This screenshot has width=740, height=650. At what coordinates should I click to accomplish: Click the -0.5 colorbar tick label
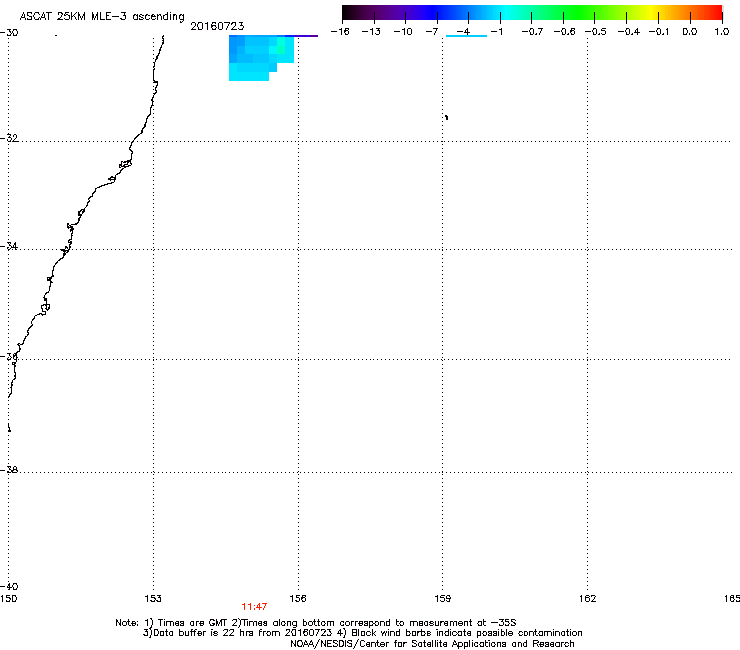click(x=596, y=32)
